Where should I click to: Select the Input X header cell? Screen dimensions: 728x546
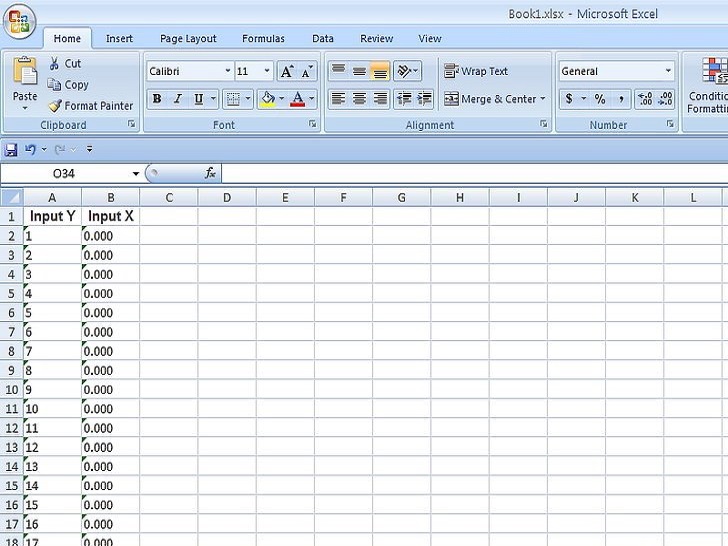[110, 216]
